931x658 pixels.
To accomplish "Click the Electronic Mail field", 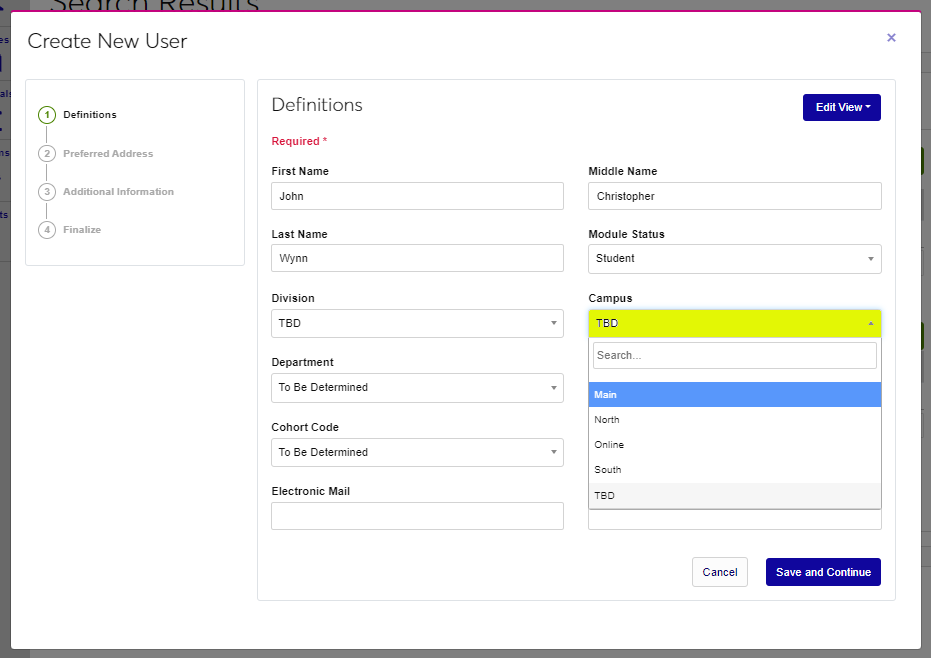I will coord(417,516).
